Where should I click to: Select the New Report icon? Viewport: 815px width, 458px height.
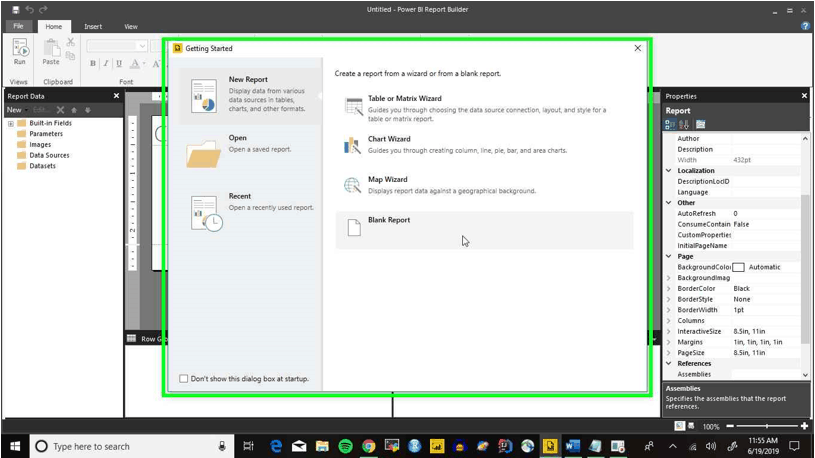click(203, 96)
